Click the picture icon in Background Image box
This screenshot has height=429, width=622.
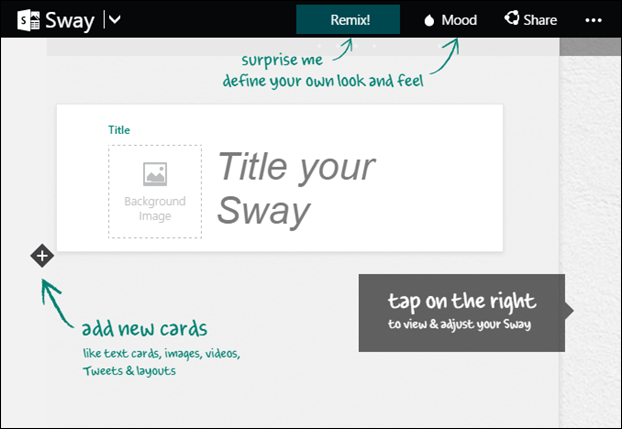(155, 174)
